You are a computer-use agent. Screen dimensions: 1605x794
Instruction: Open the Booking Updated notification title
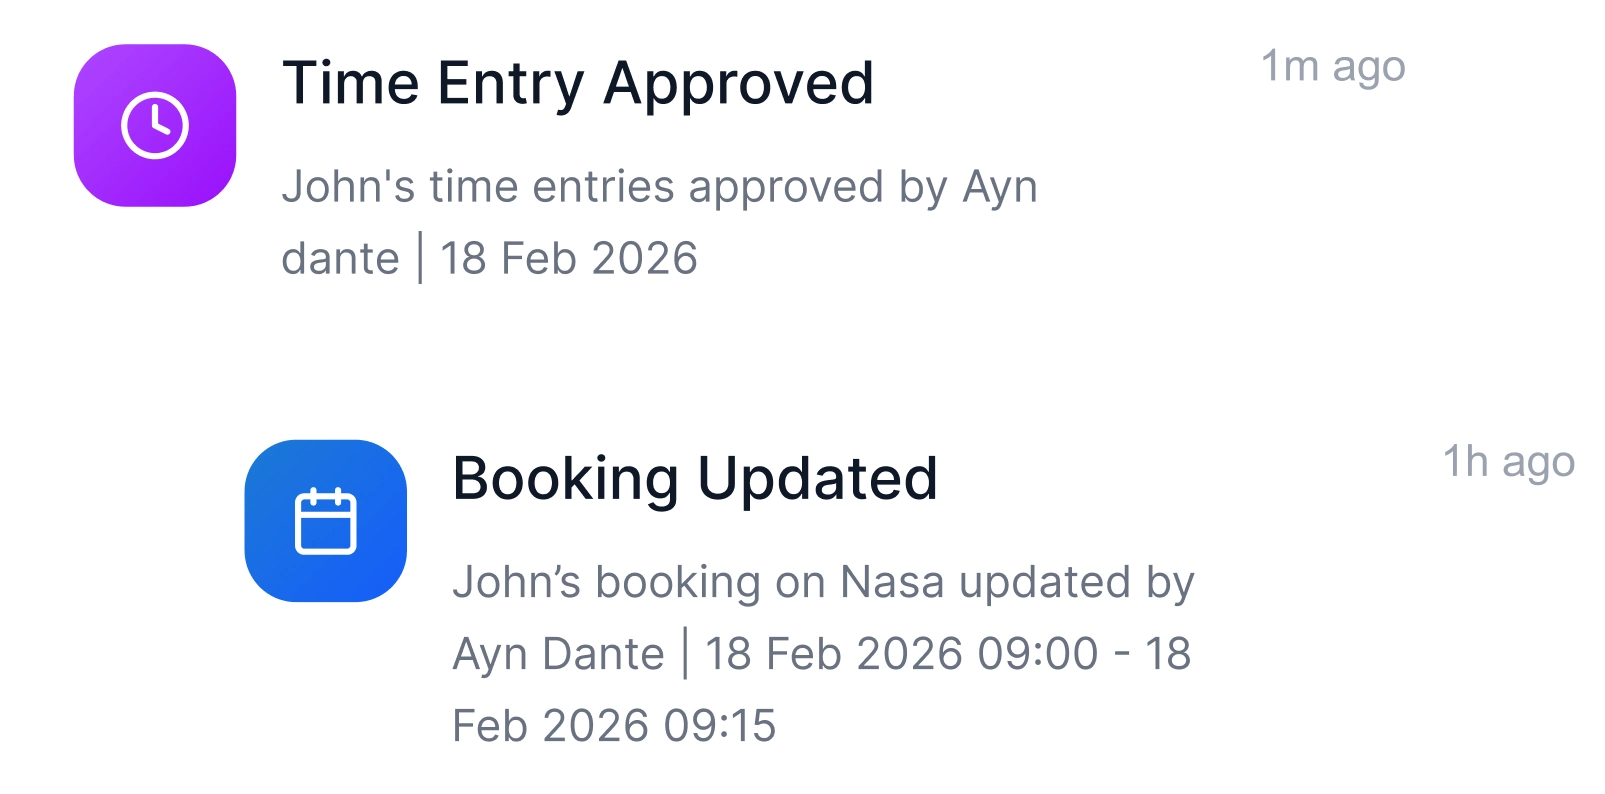point(695,479)
